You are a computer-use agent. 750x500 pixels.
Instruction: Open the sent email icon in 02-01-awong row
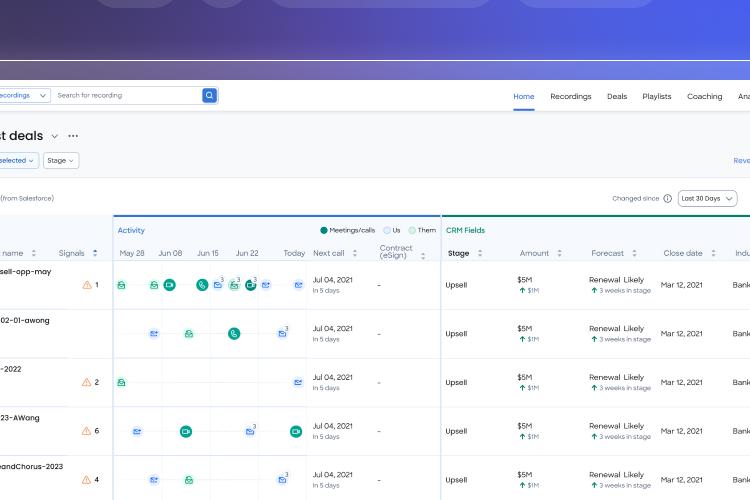(154, 334)
